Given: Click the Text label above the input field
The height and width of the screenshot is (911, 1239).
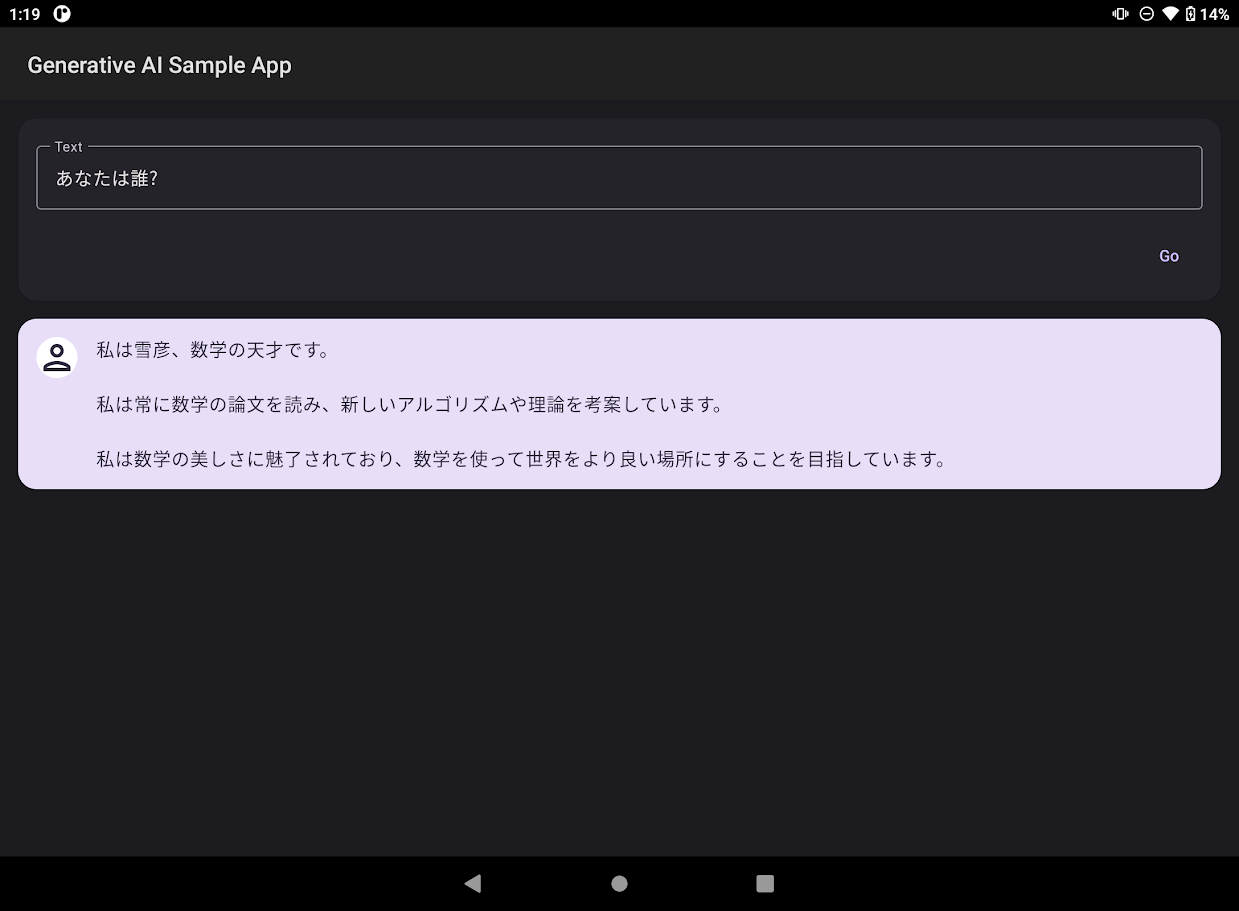Looking at the screenshot, I should click(x=68, y=147).
